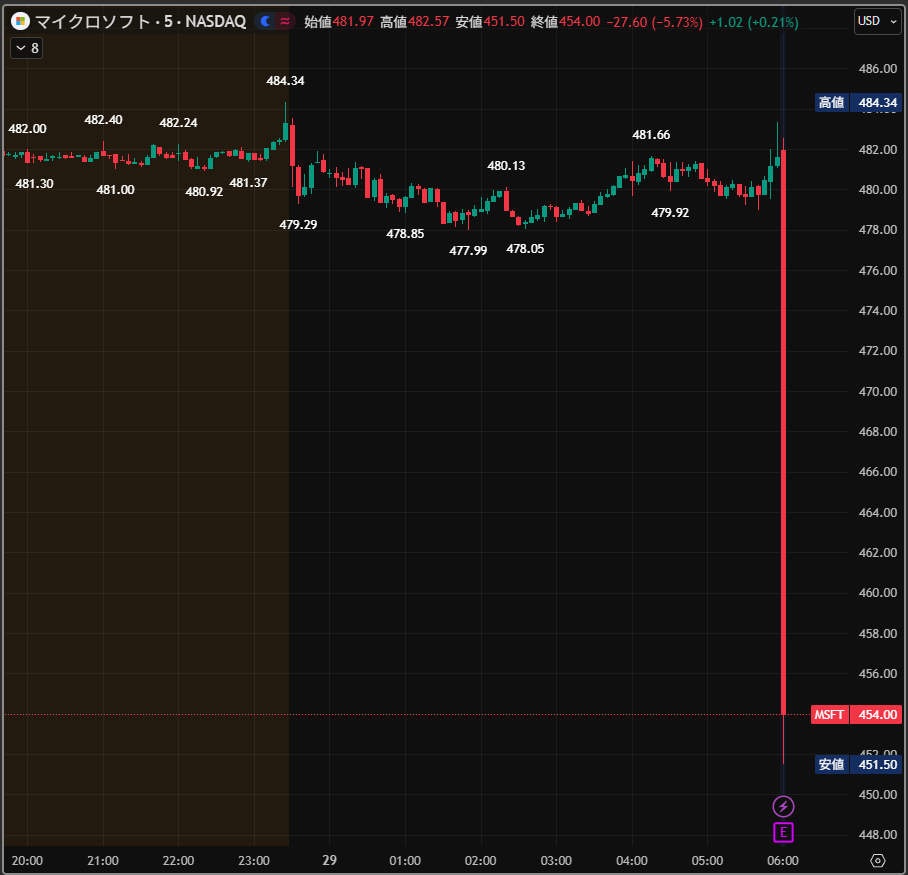
Task: Click the +1.02 (+0.21%) change text
Action: pyautogui.click(x=753, y=22)
